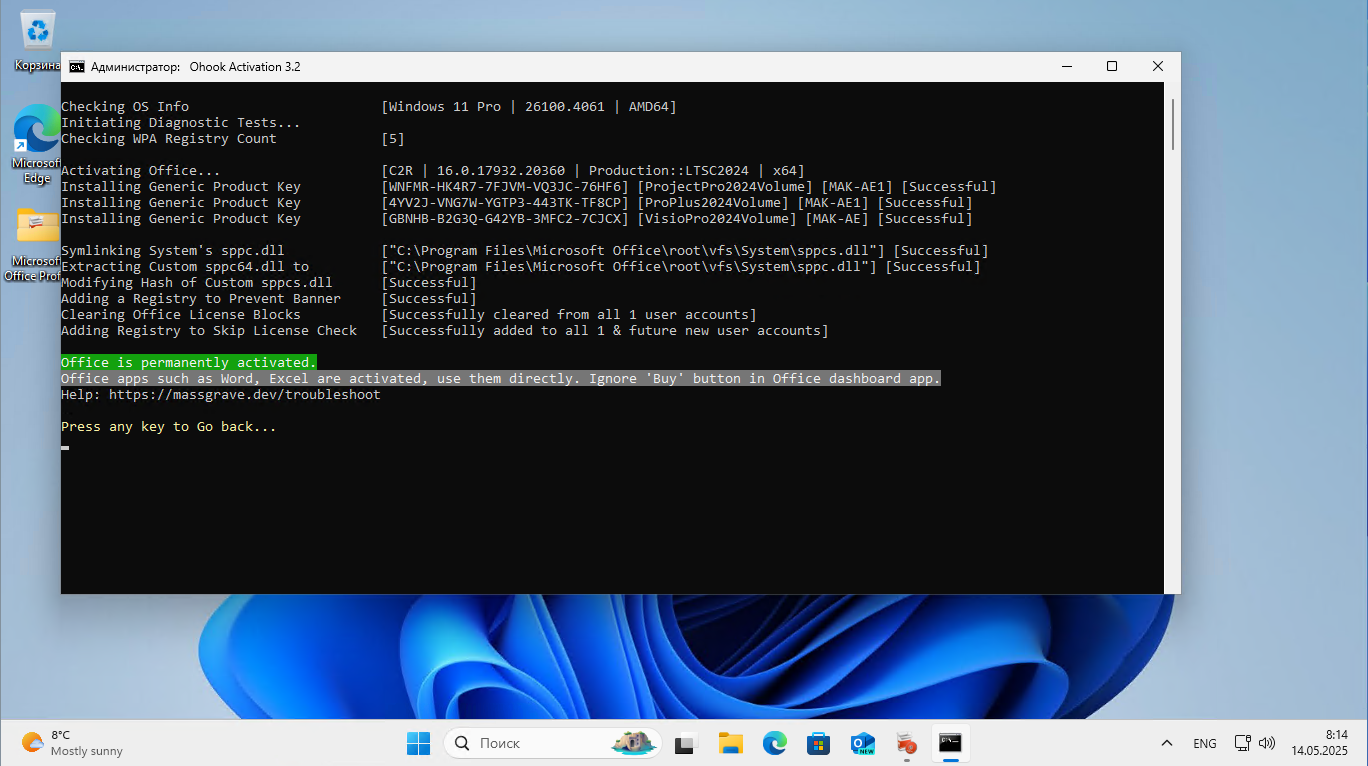Open Outlook (new) from the taskbar
1368x766 pixels.
[x=862, y=743]
